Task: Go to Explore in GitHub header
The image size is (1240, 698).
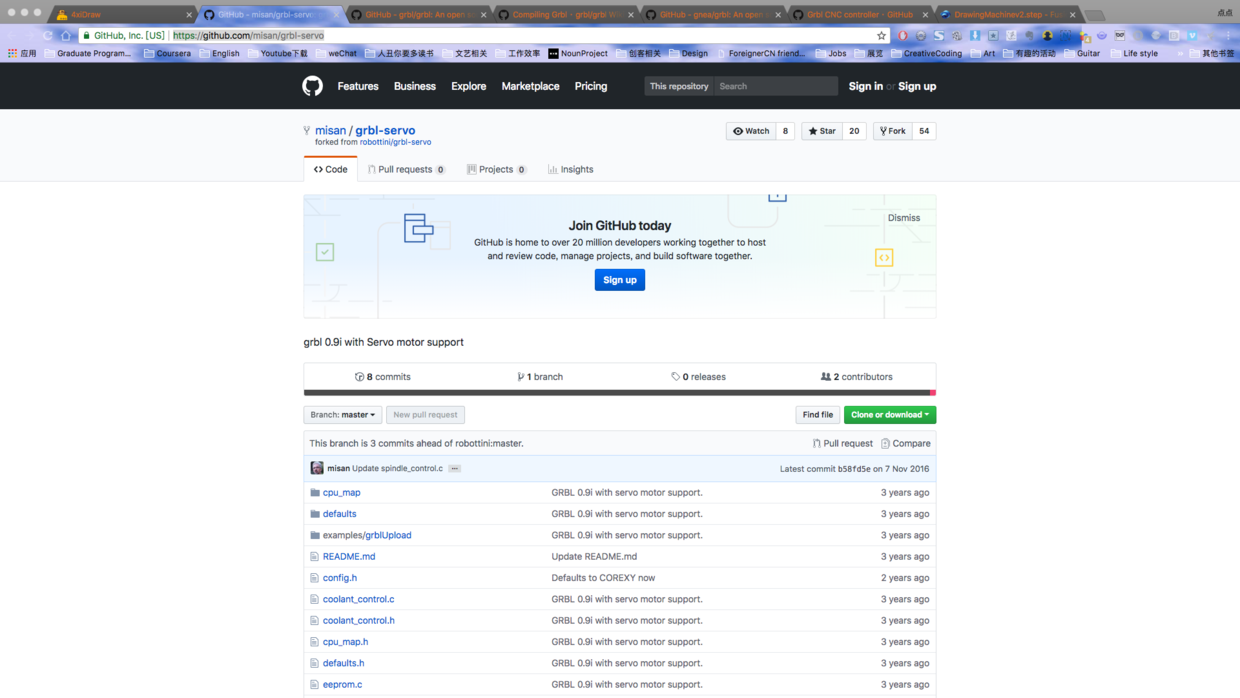Action: (x=468, y=86)
